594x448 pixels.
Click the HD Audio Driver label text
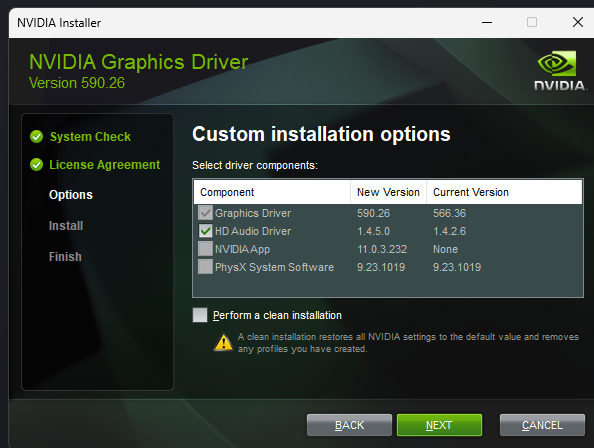click(253, 231)
